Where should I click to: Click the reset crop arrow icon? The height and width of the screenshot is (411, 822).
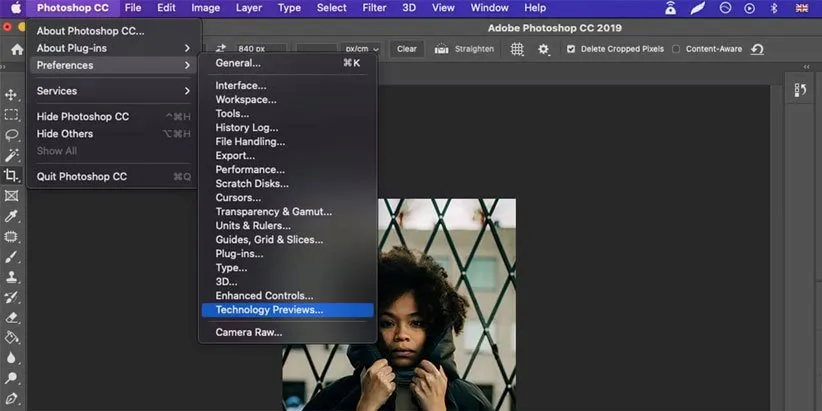[757, 49]
